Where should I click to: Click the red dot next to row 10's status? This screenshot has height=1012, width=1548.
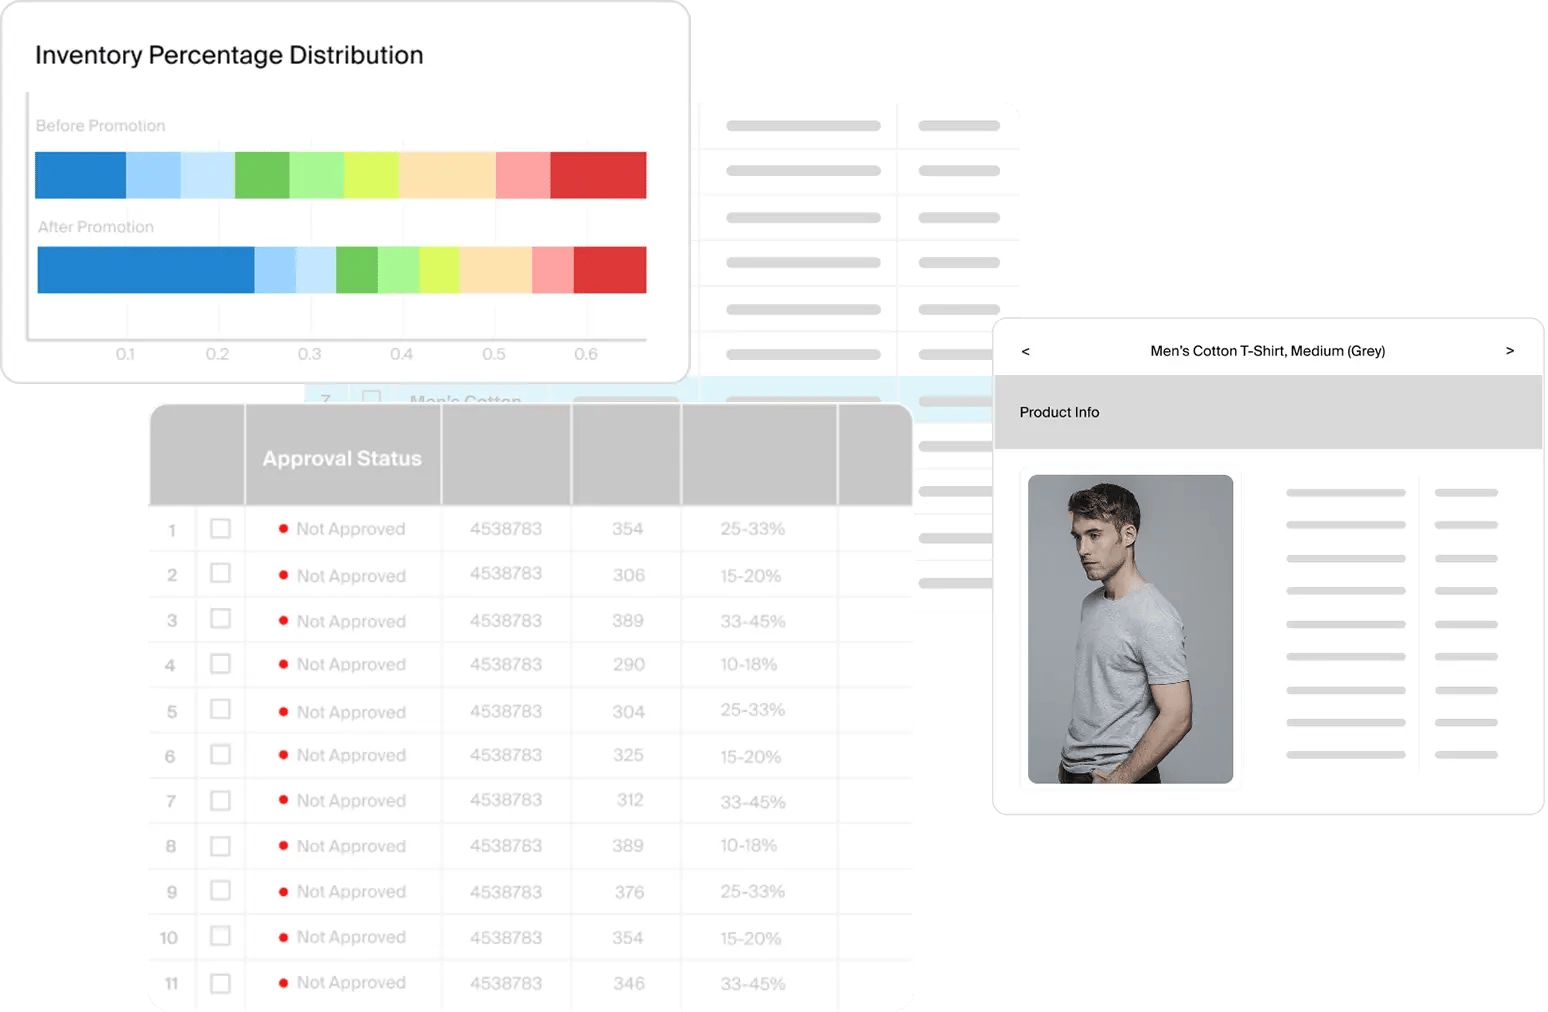[x=284, y=937]
